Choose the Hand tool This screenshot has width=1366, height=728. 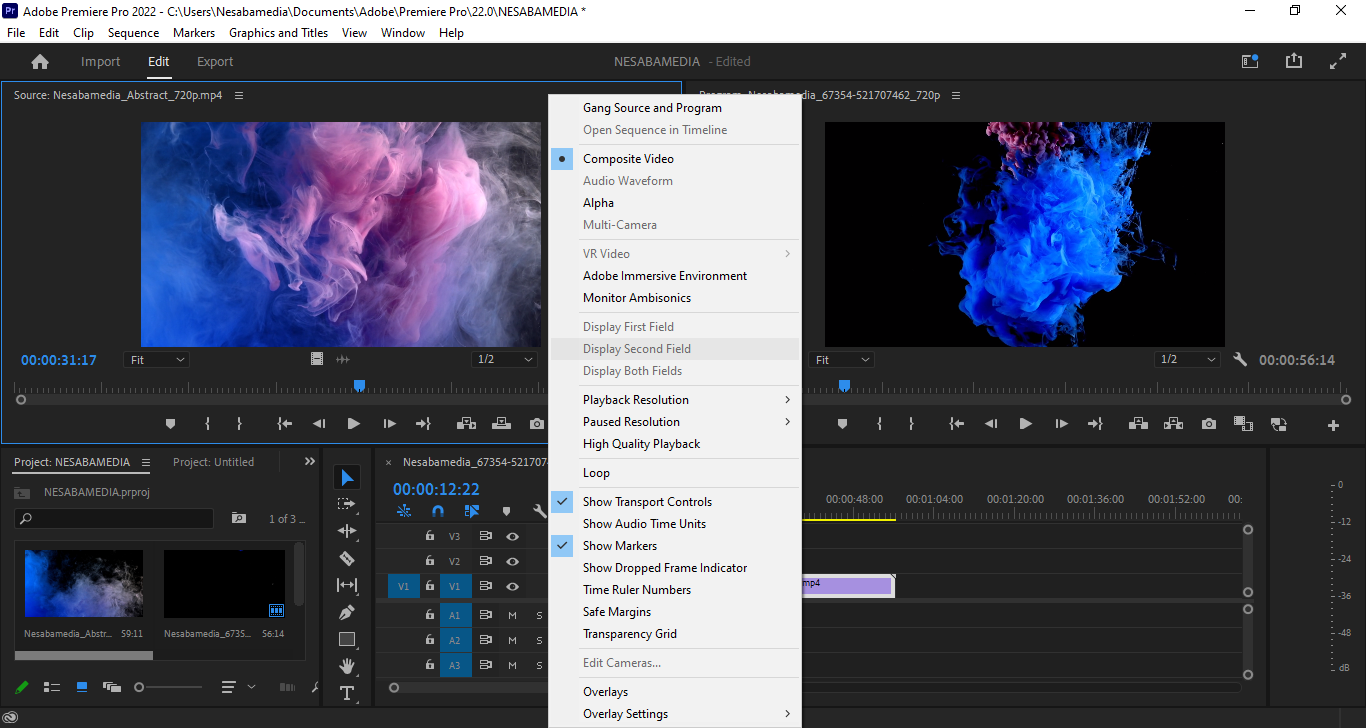347,666
